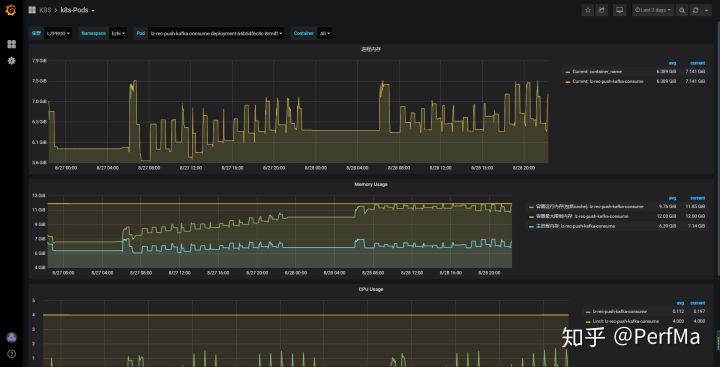Sort Memory Usage legend by current
The image size is (720, 367).
tap(697, 198)
